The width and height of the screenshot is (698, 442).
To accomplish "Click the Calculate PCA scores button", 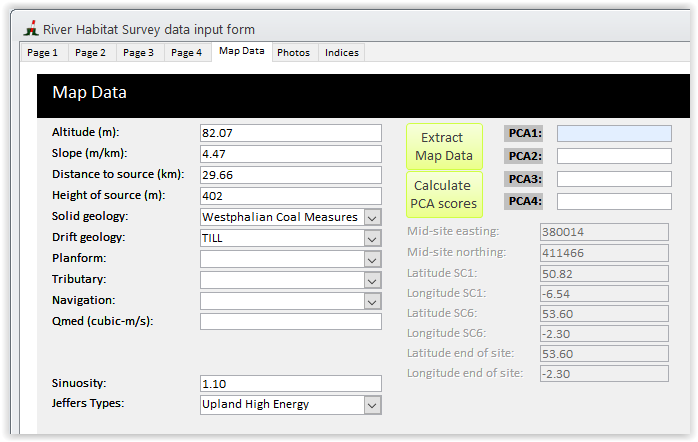I will point(444,195).
